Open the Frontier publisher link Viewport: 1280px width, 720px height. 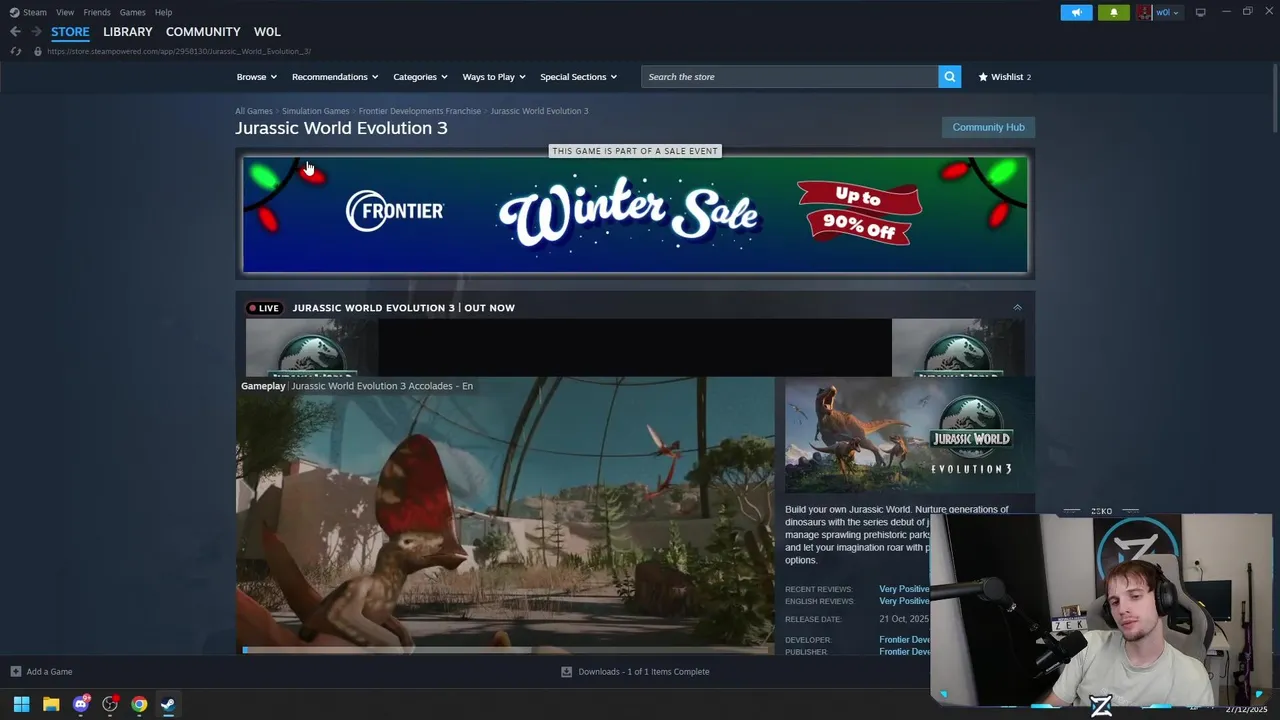(x=905, y=652)
